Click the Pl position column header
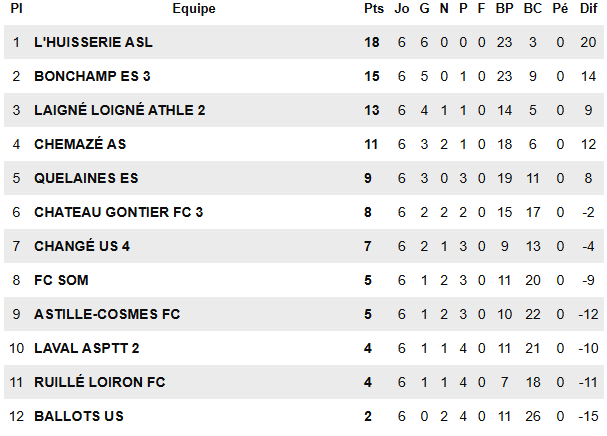Image resolution: width=607 pixels, height=436 pixels. (16, 9)
